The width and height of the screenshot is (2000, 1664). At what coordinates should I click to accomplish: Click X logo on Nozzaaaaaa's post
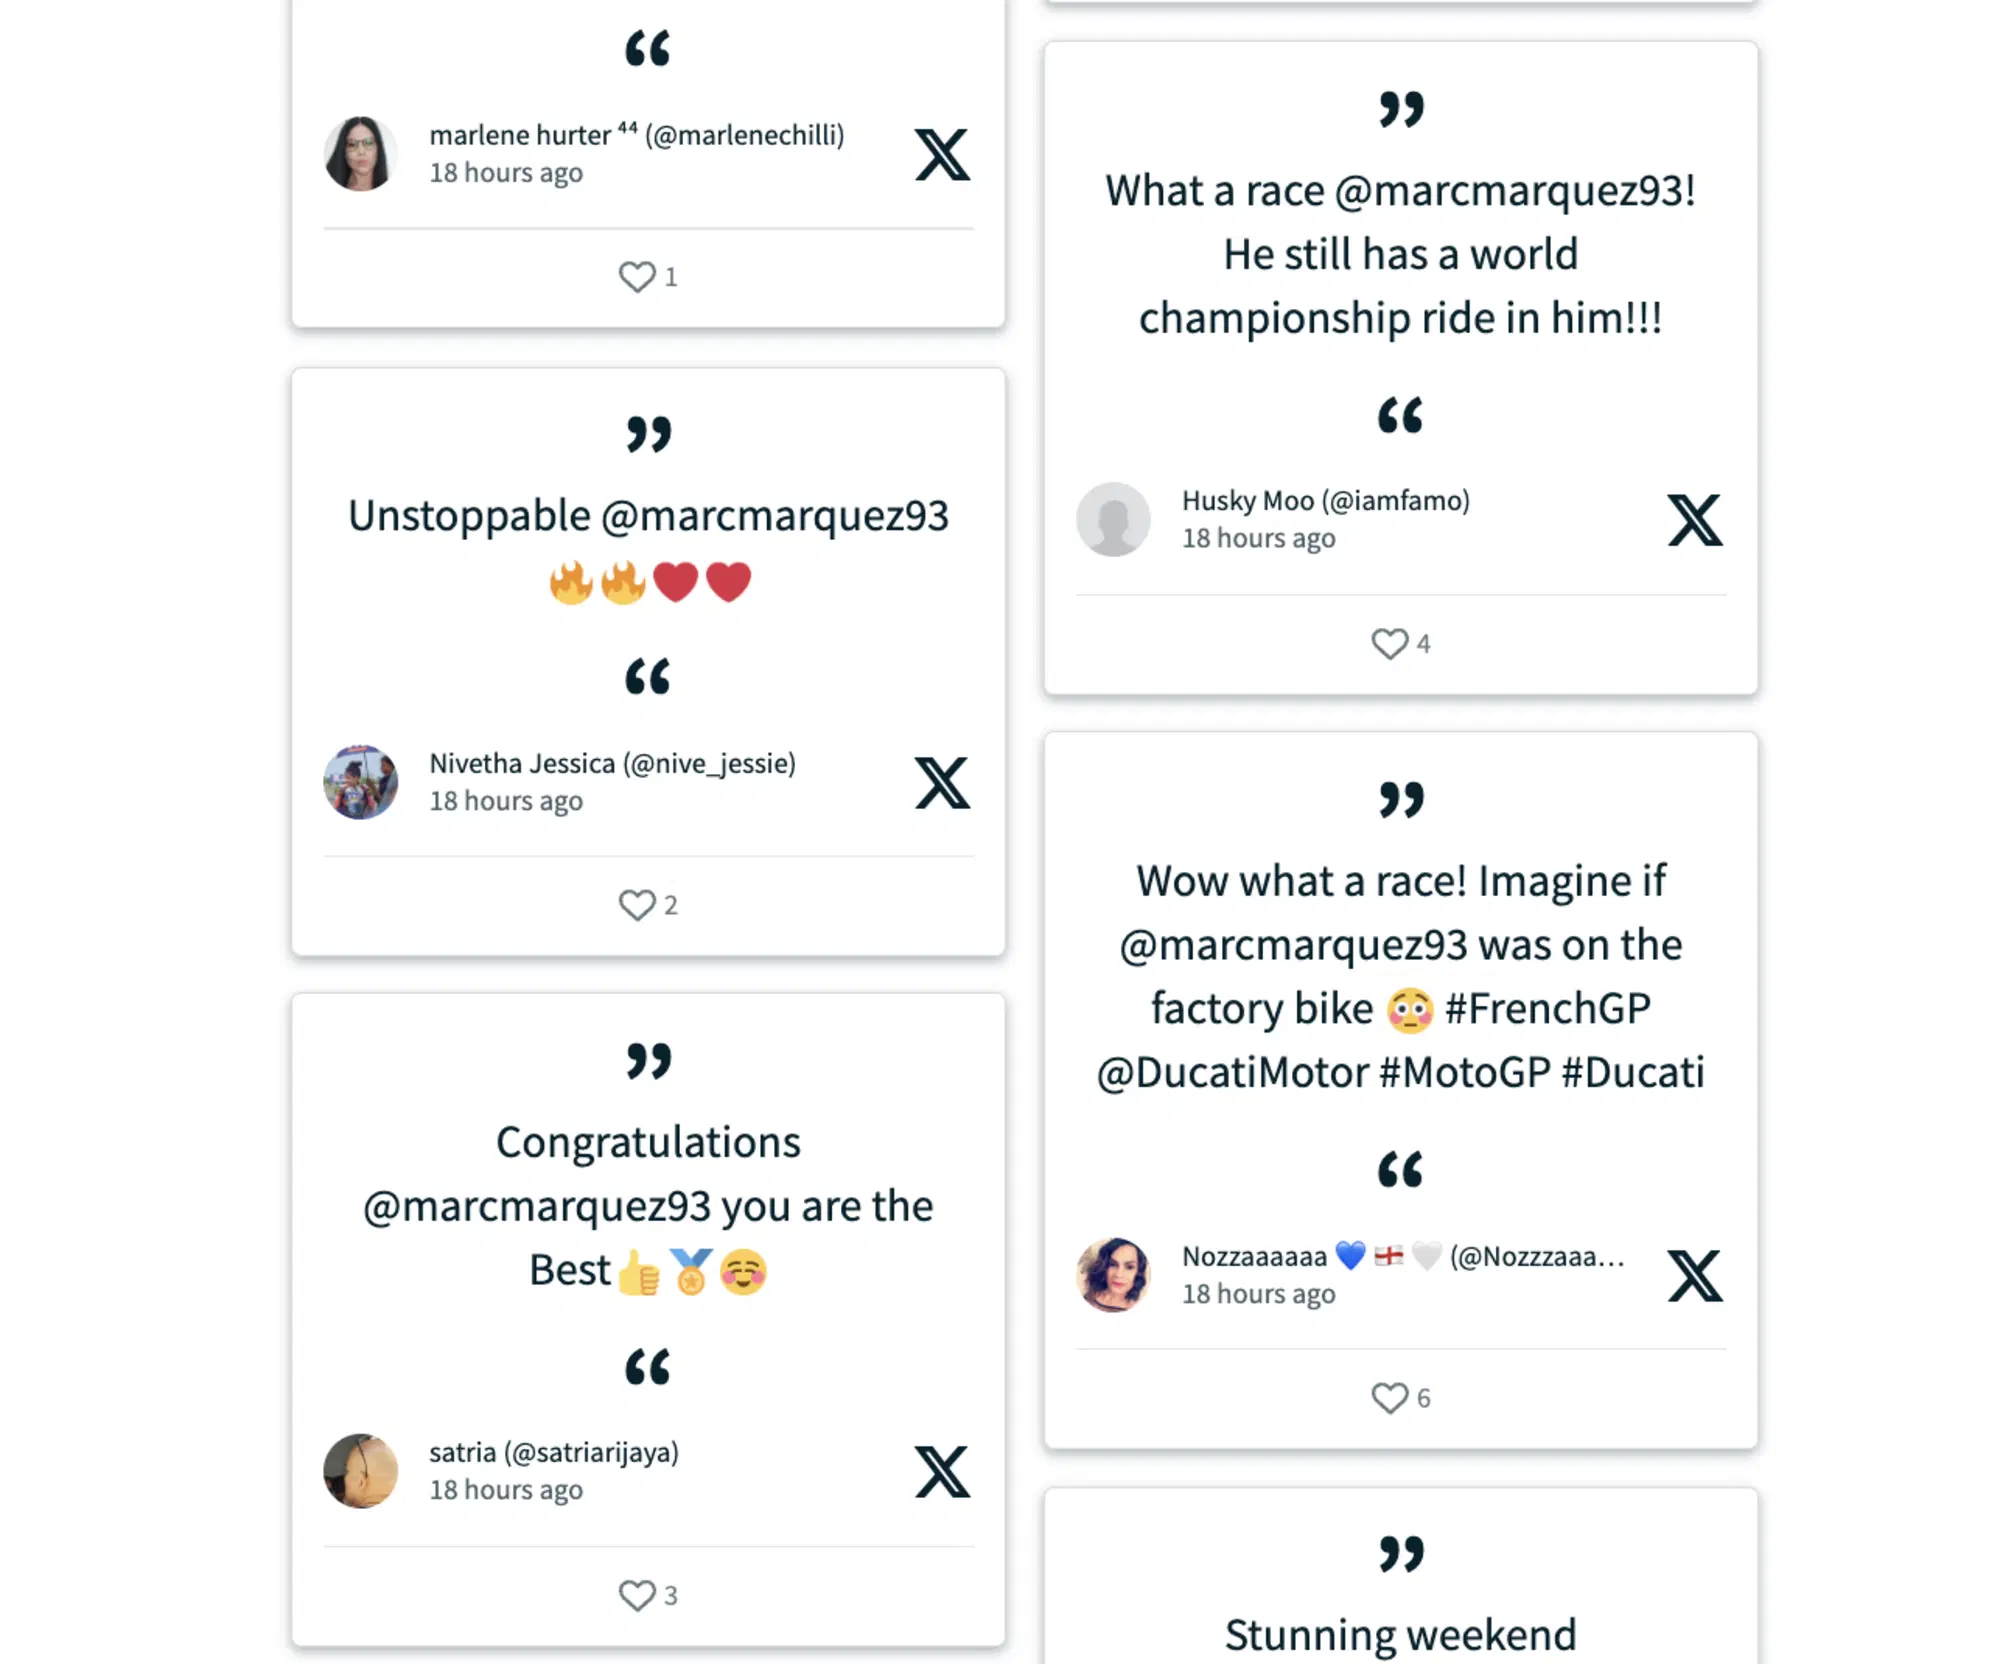[1694, 1276]
